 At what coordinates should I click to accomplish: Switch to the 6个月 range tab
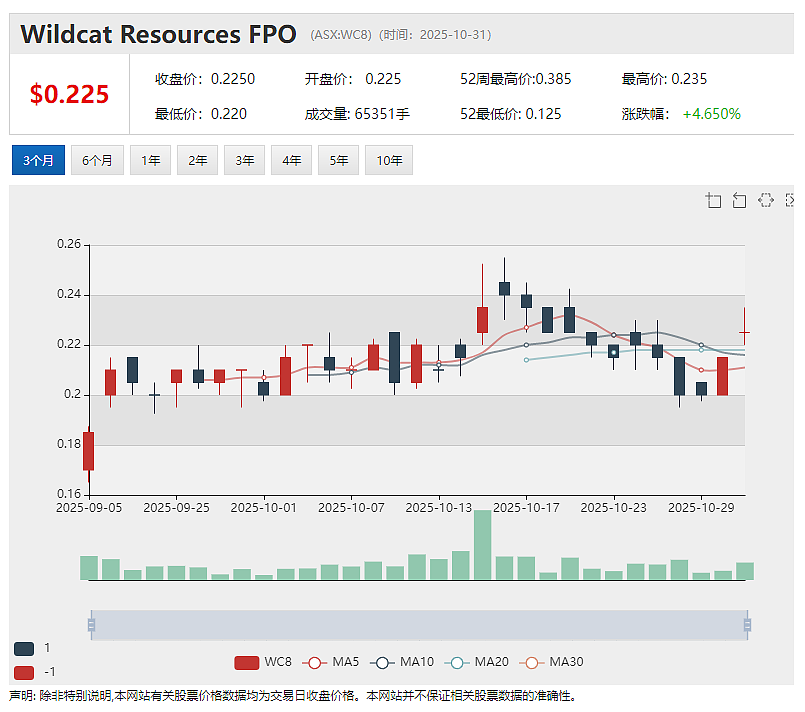97,160
